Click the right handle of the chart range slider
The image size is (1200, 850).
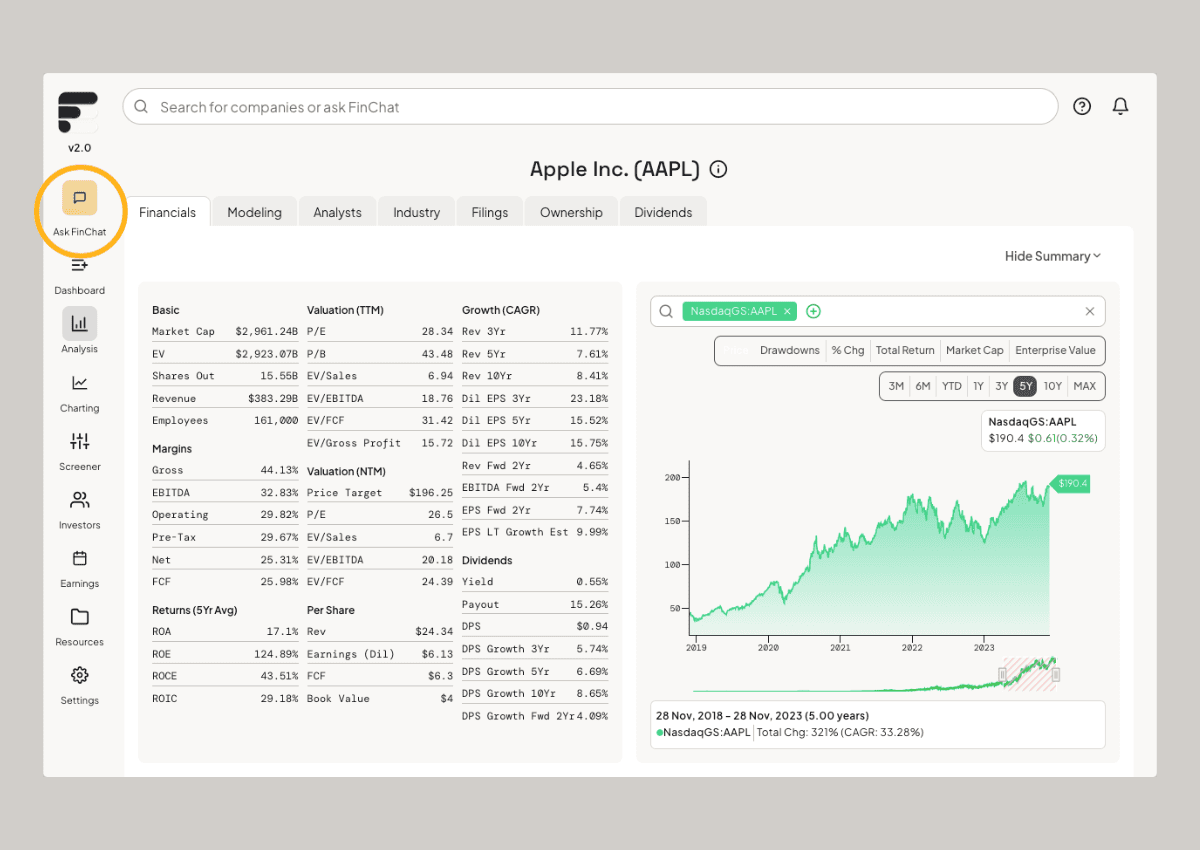pos(1055,675)
